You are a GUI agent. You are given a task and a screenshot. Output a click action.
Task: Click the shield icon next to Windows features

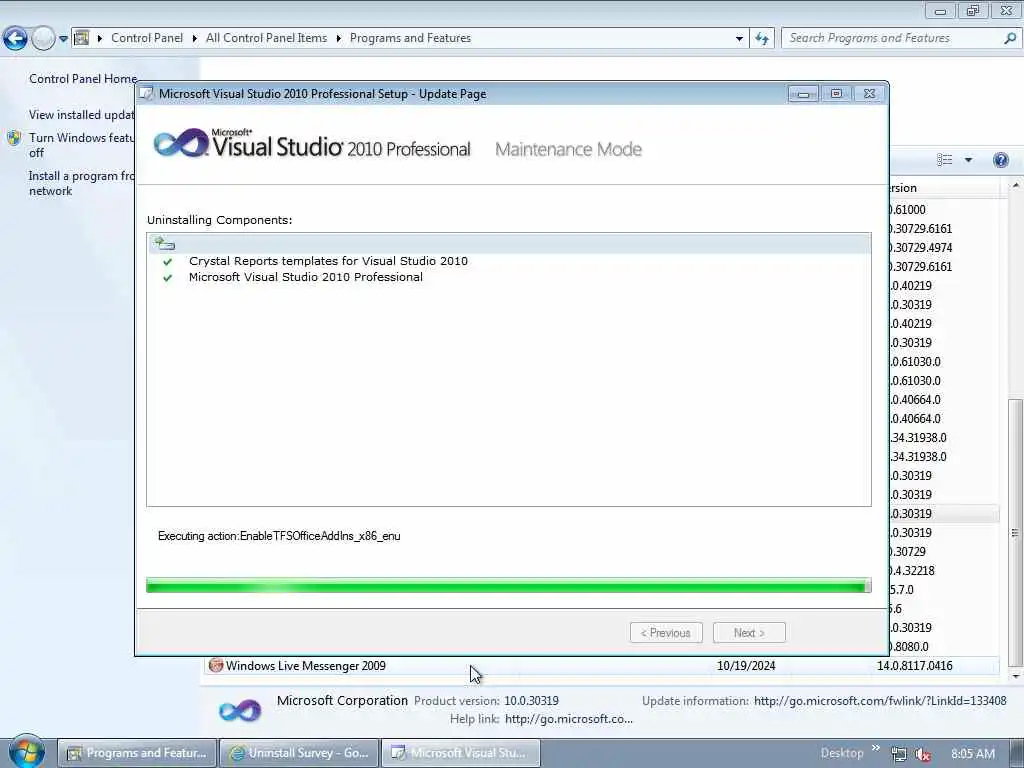(14, 138)
